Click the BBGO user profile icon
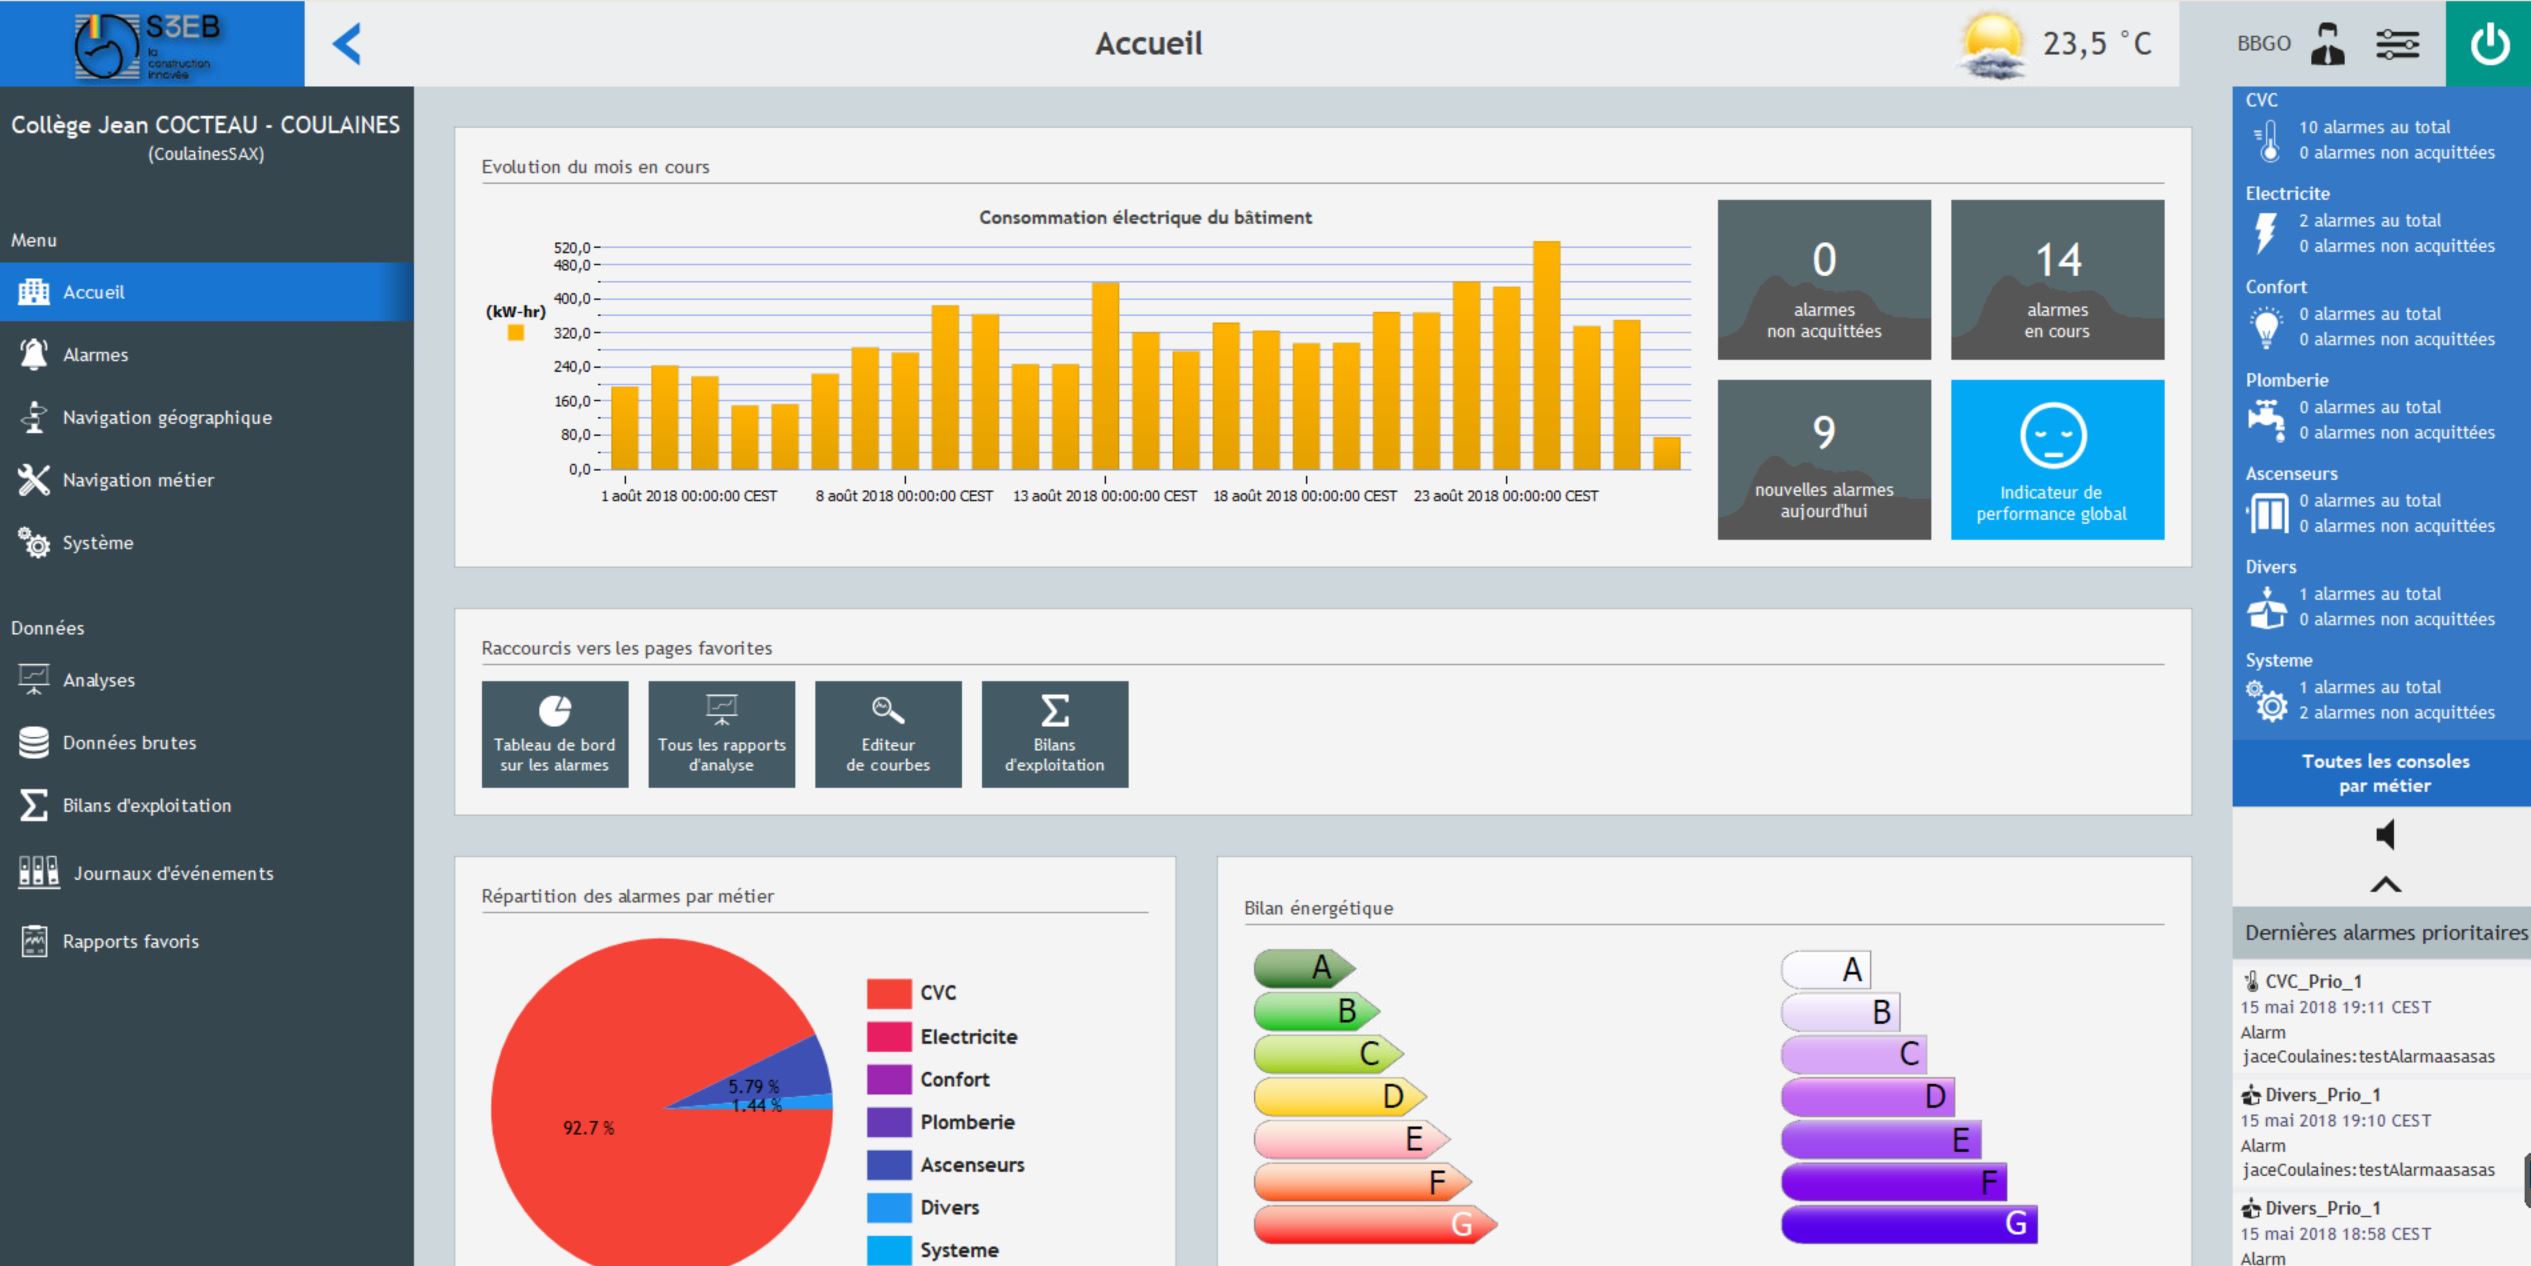Viewport: 2531px width, 1266px height. click(2327, 44)
